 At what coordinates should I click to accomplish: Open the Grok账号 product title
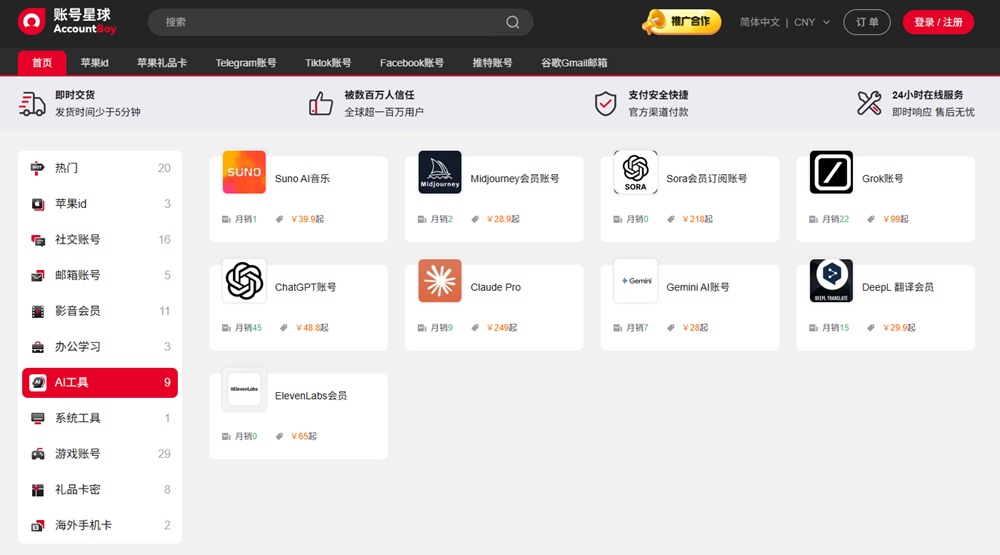[883, 179]
